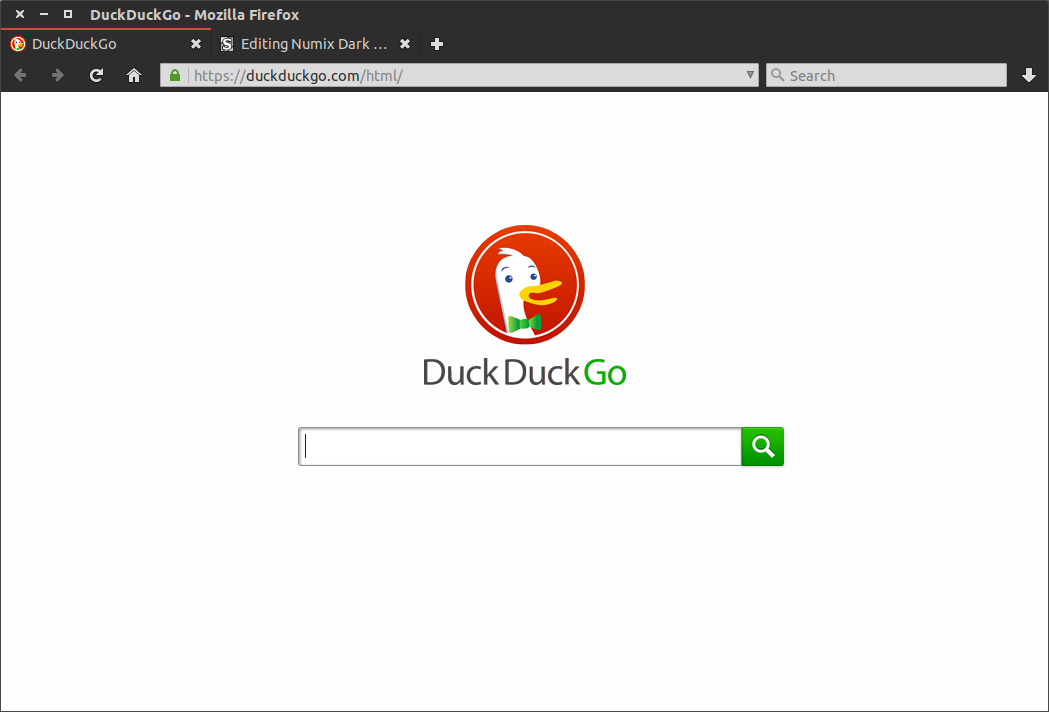
Task: Open the padlock security icon in address bar
Action: (x=174, y=75)
